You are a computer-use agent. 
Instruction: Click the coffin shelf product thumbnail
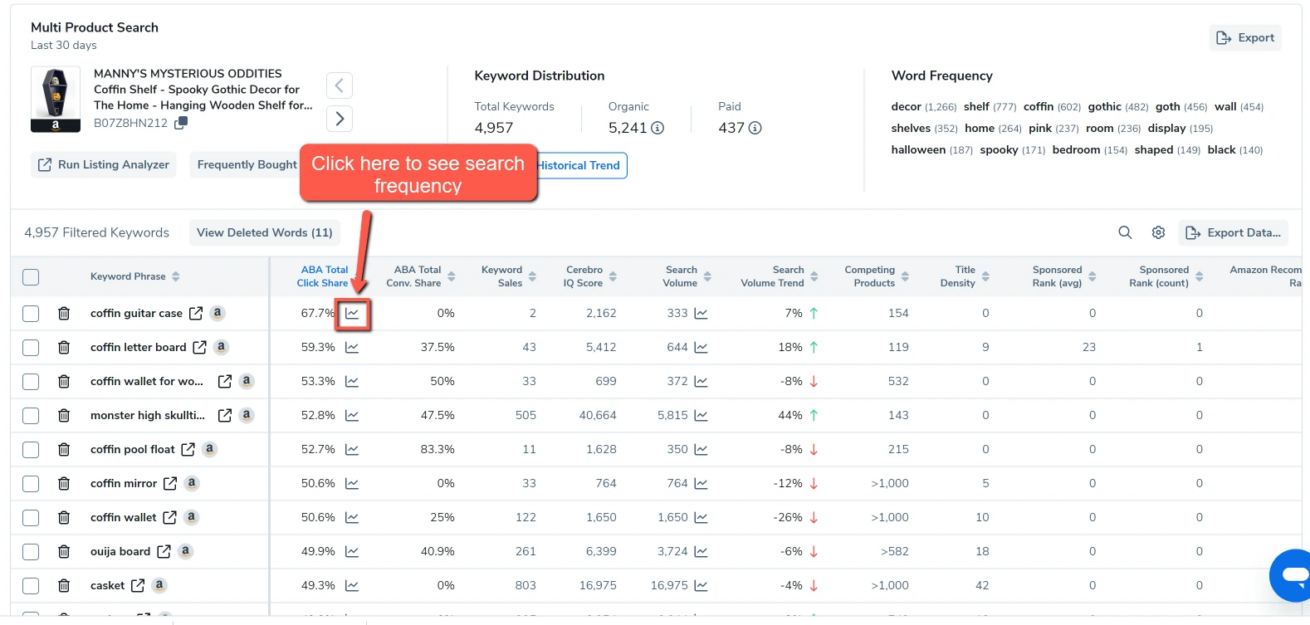(x=55, y=100)
